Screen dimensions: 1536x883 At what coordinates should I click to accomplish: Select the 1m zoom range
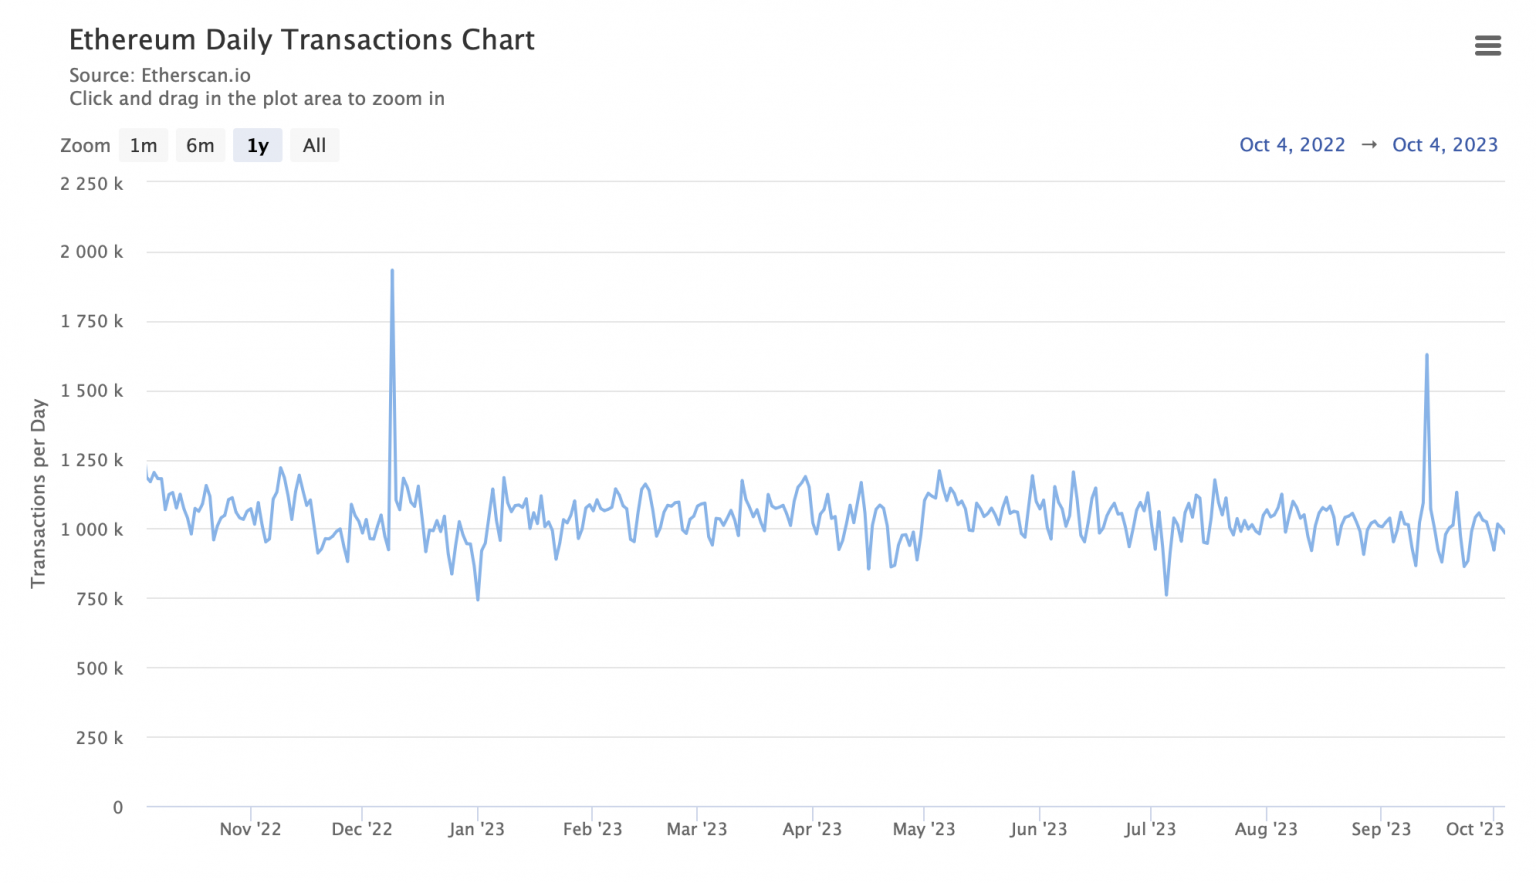tap(143, 146)
